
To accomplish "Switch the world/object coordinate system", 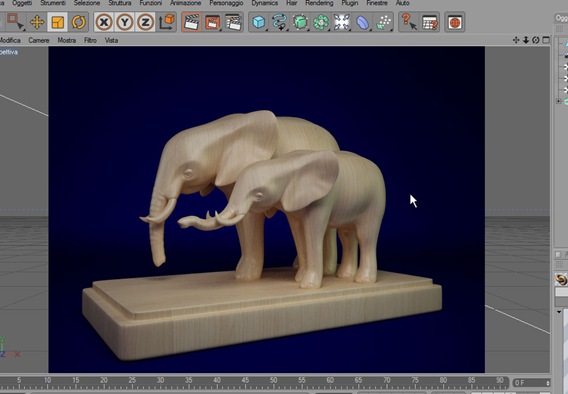I will 167,22.
